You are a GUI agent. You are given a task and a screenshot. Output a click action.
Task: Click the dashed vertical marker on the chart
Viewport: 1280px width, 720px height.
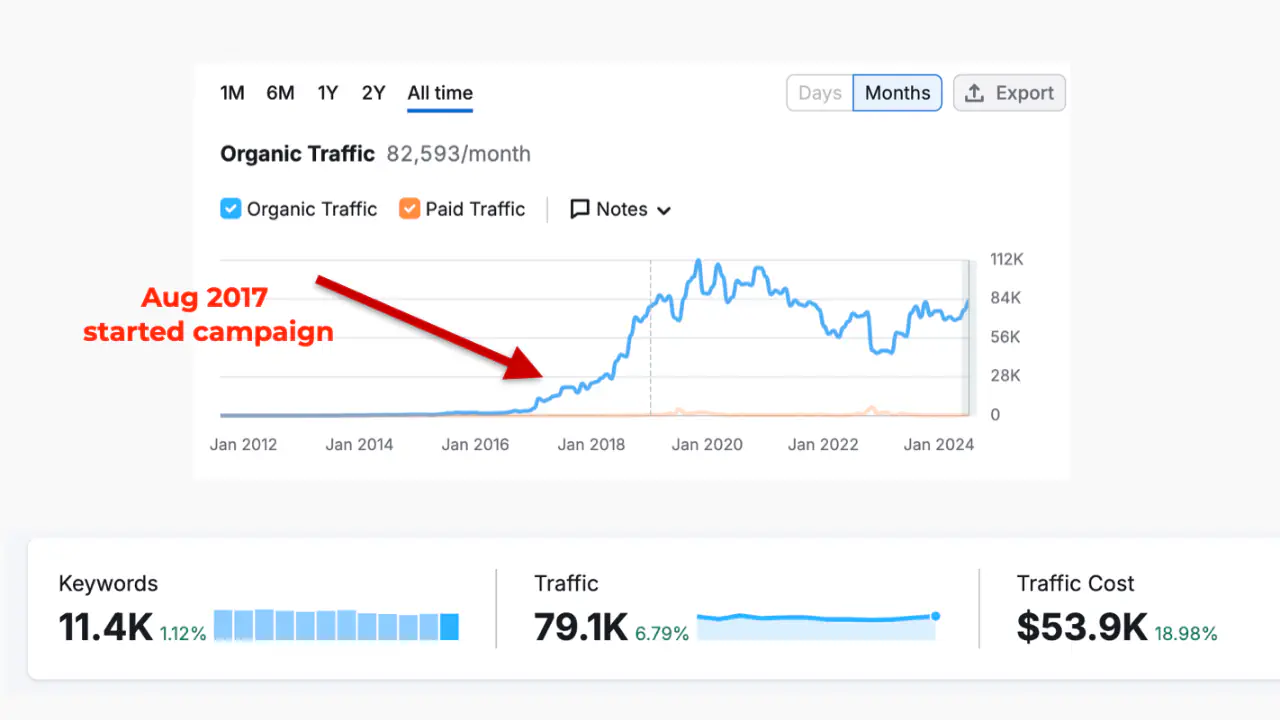pos(650,335)
